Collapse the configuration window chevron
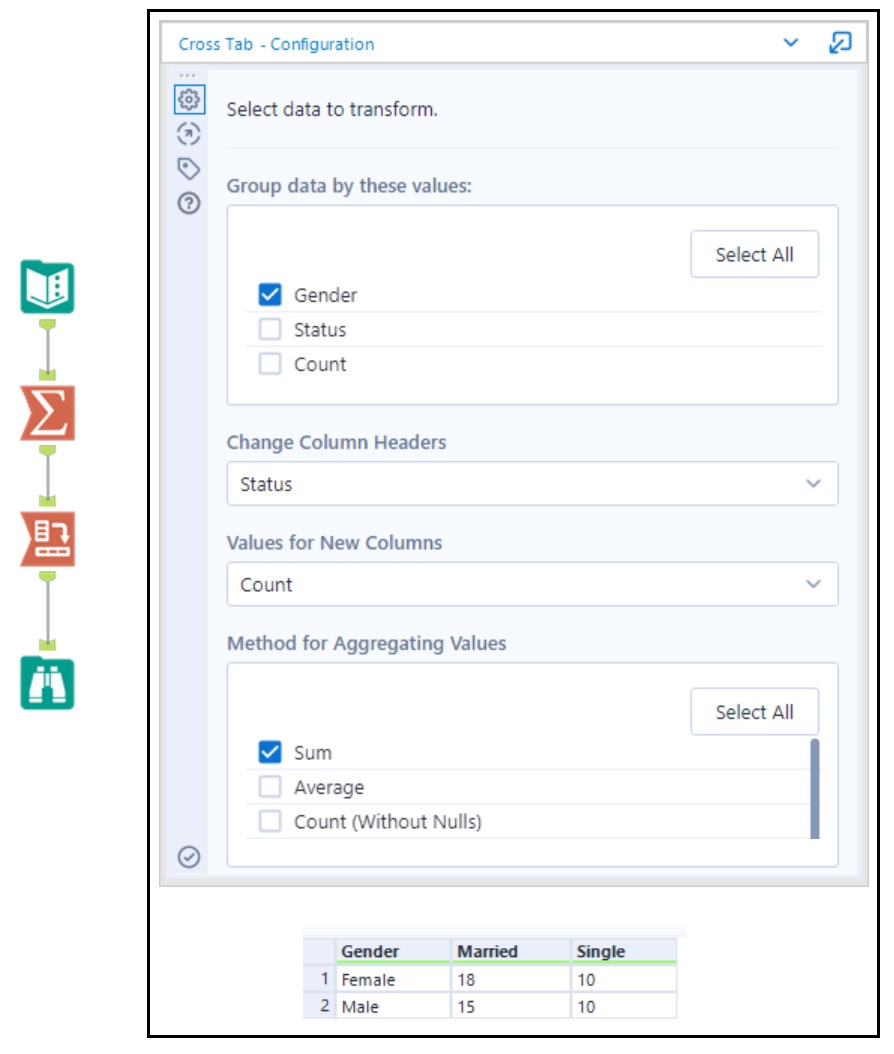894x1054 pixels. [x=791, y=42]
